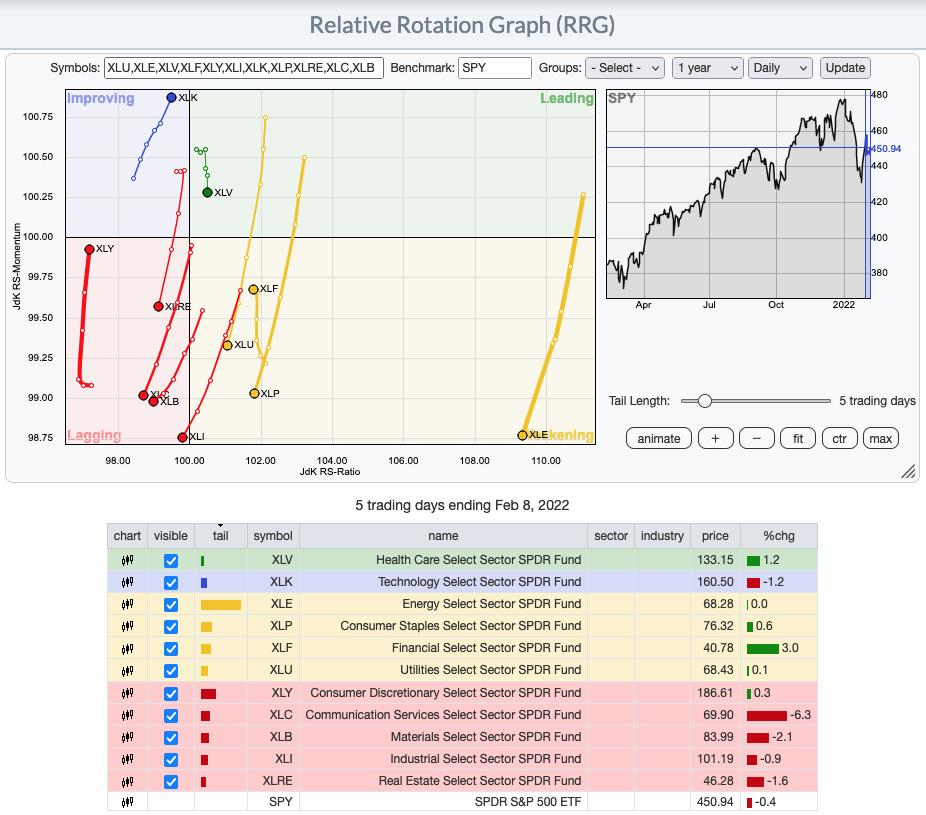This screenshot has height=815, width=926.
Task: Open chart icon for SPY row
Action: pyautogui.click(x=127, y=802)
